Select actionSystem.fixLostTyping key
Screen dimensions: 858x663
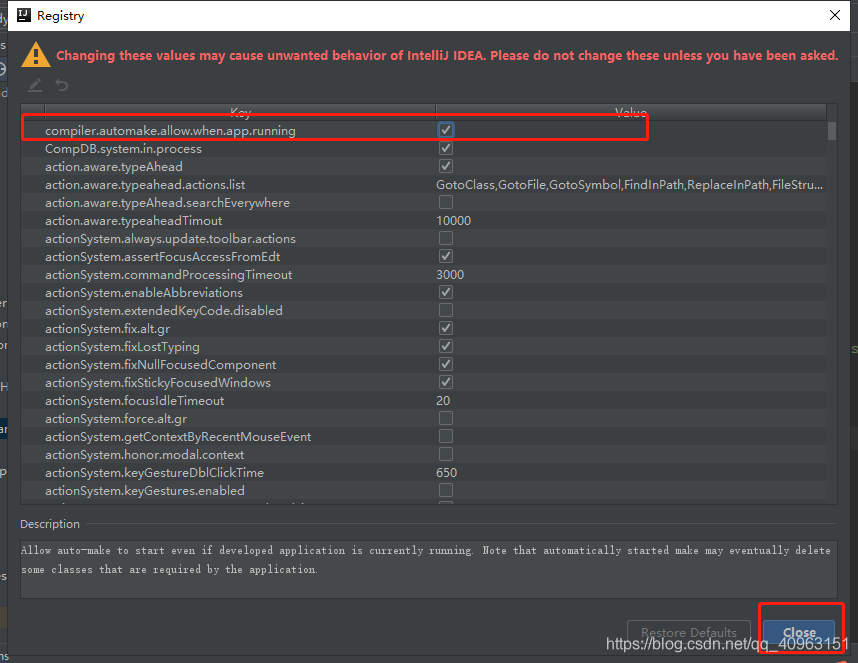122,347
